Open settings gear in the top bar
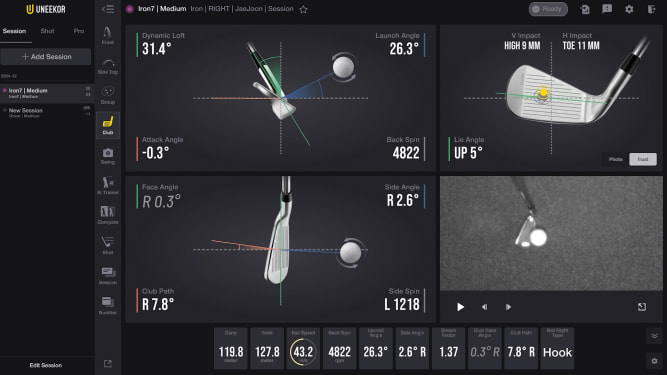The image size is (667, 375). tap(629, 9)
